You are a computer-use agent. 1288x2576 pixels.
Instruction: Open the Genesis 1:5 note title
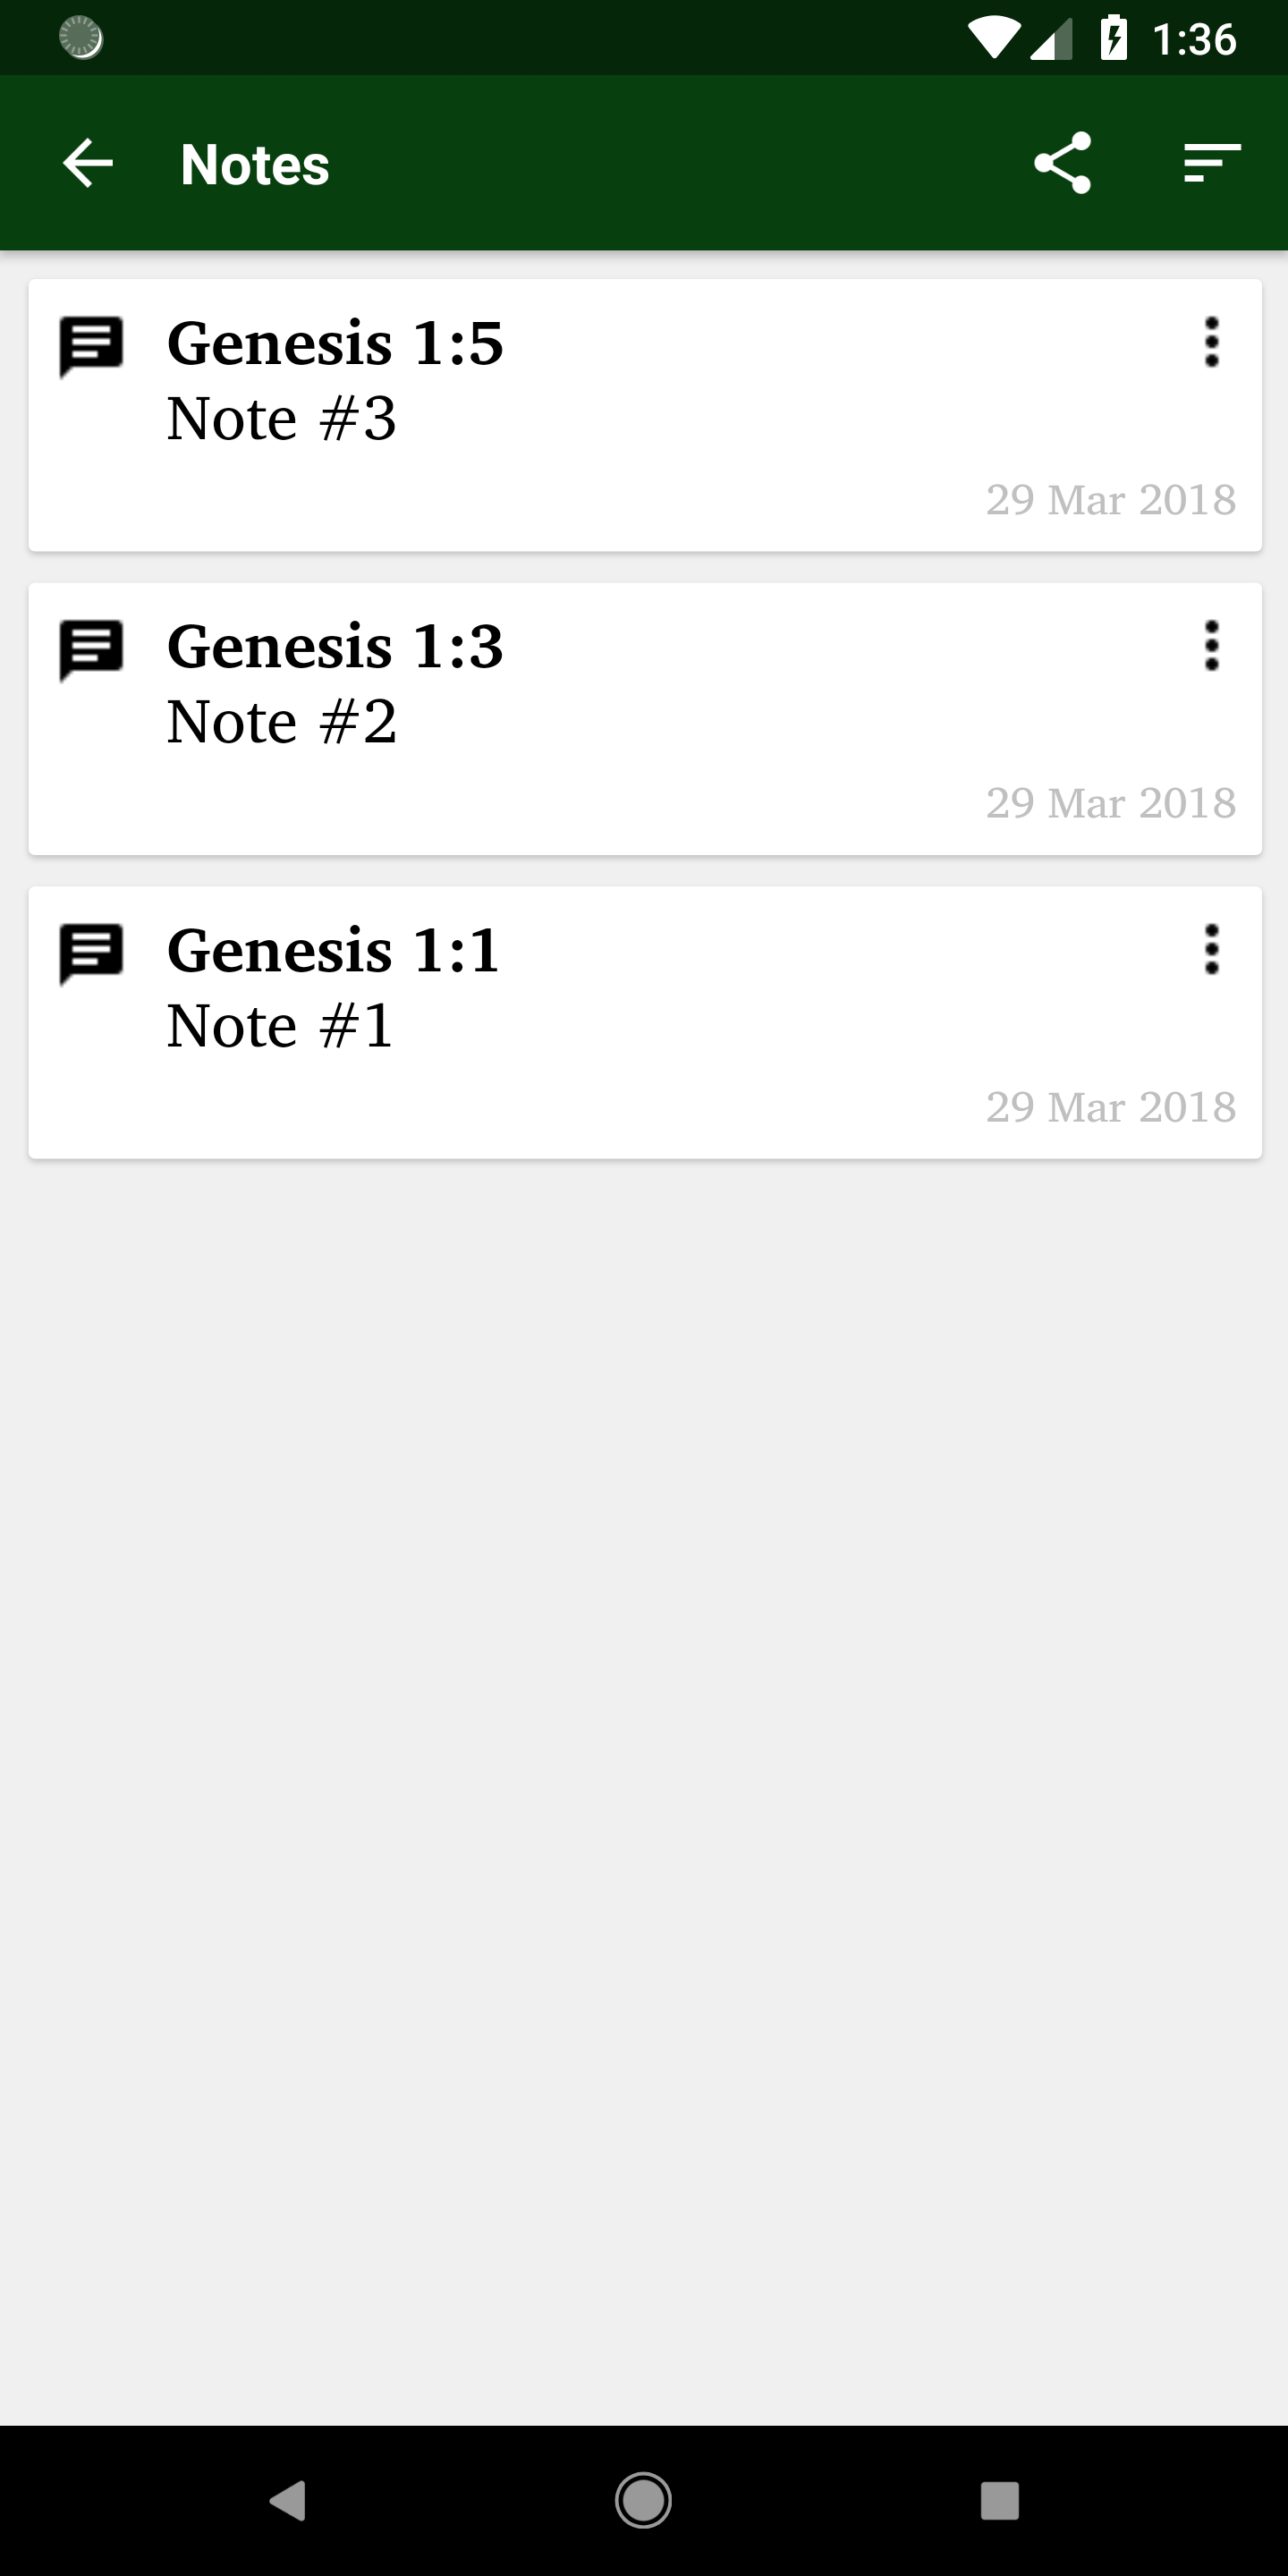coord(335,343)
